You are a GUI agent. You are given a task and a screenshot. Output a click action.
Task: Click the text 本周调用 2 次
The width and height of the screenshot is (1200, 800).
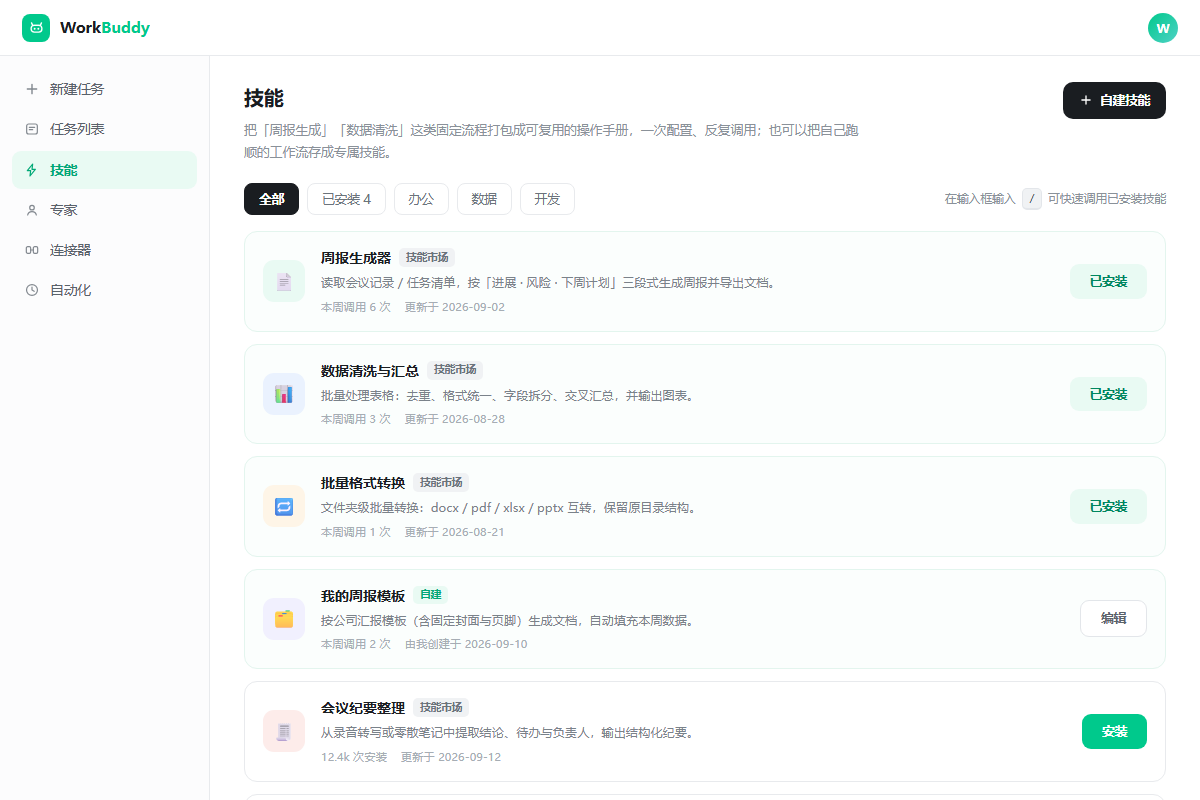point(356,644)
